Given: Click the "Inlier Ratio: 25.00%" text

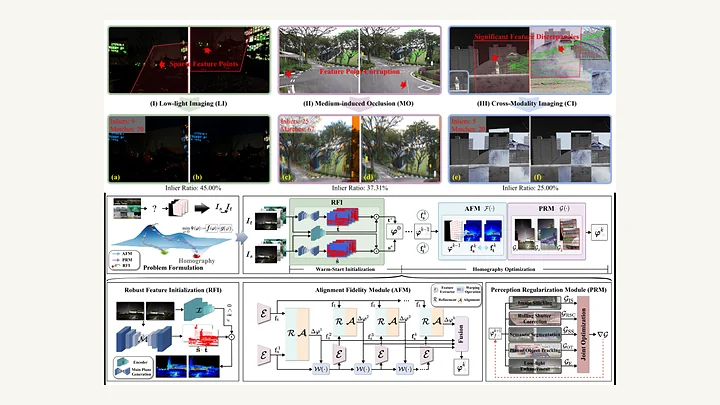Looking at the screenshot, I should click(530, 188).
